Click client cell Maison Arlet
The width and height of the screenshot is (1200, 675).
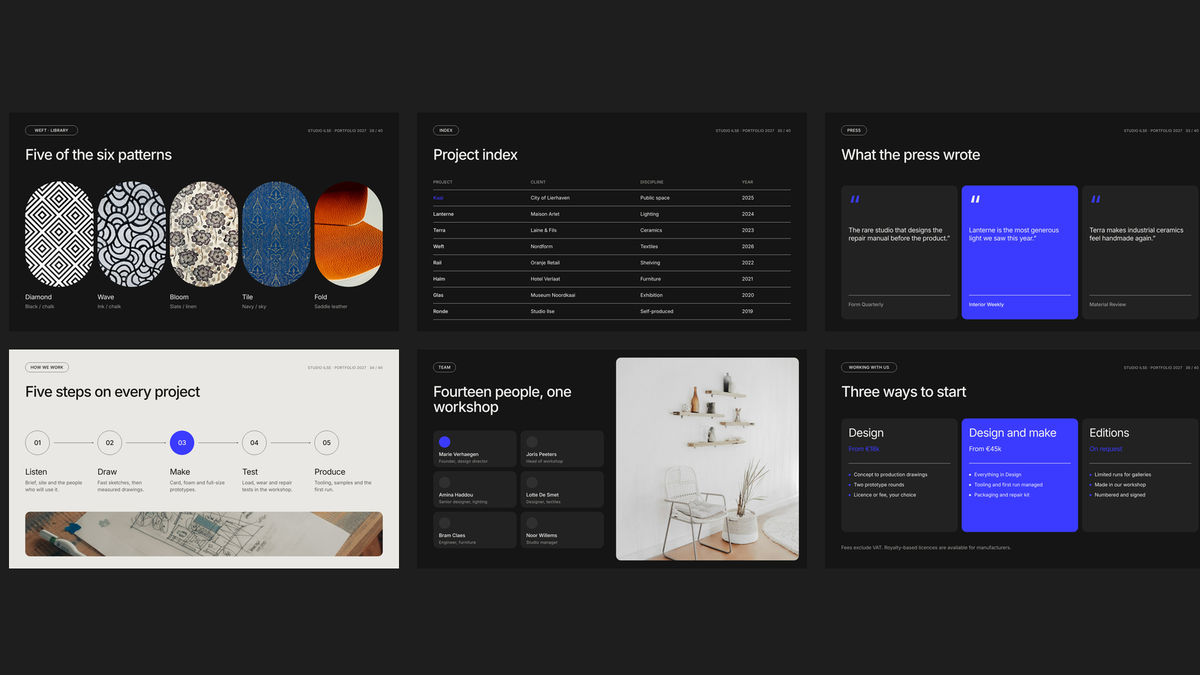(x=545, y=214)
